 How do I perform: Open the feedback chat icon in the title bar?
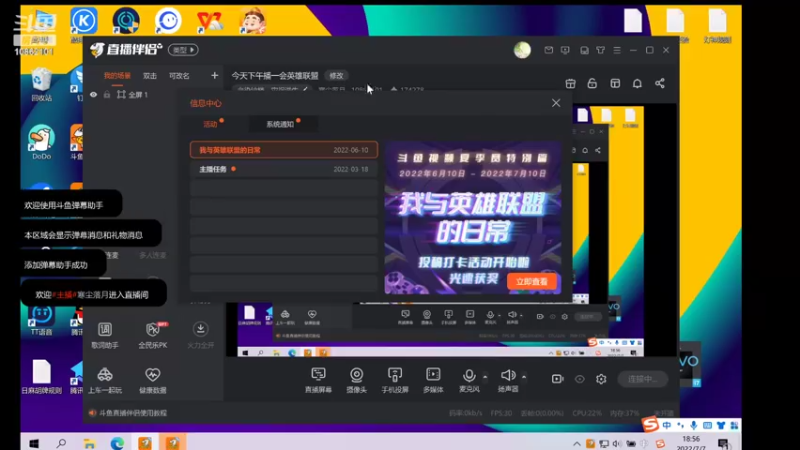565,50
